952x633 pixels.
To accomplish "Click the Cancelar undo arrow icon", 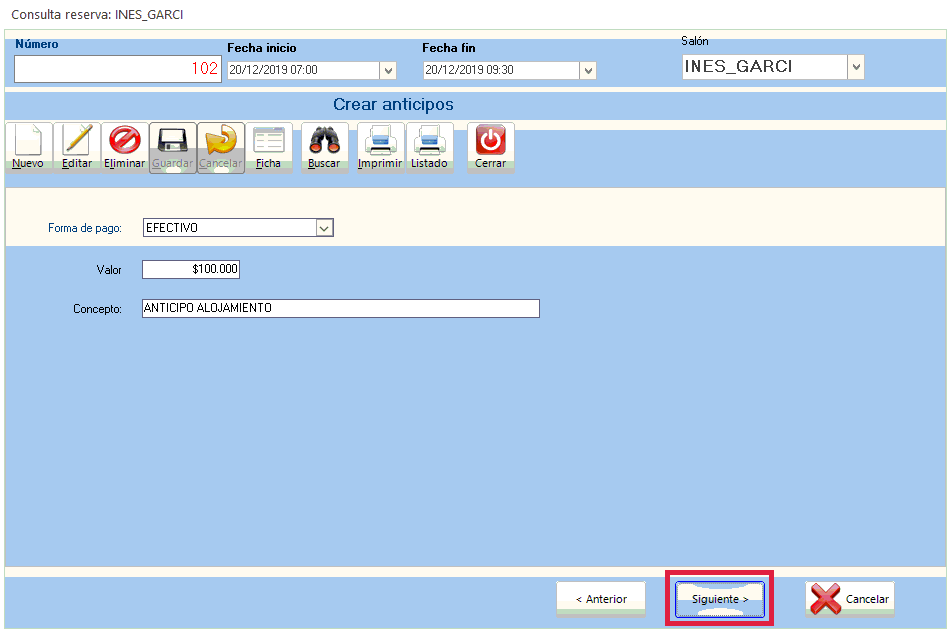I will 221,141.
